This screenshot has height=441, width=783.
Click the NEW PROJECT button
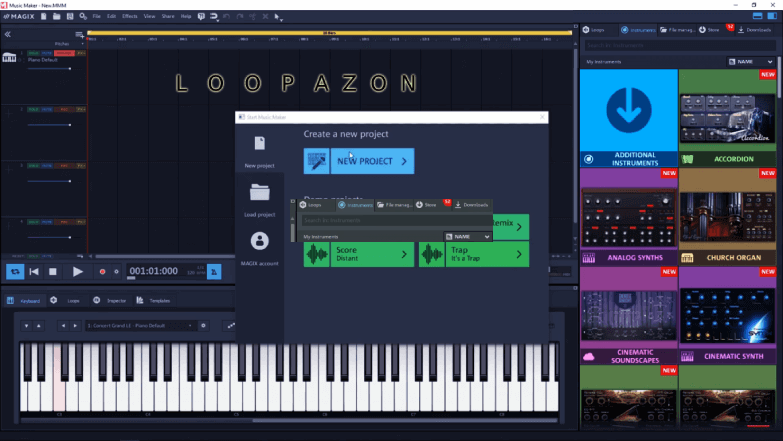point(359,161)
